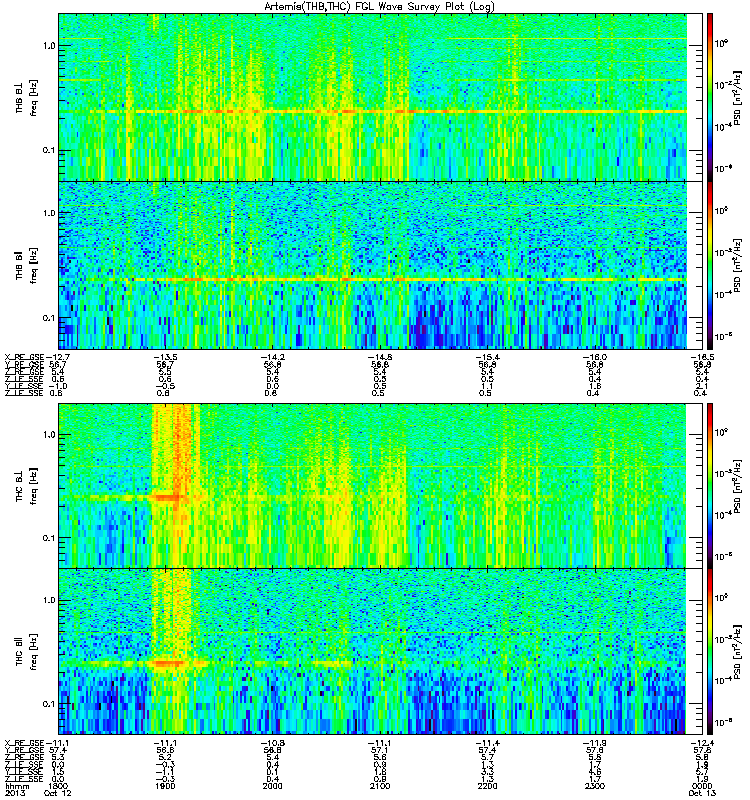Click the THB X_RE_GSE value -15.4
Viewport: 750px width, 800px height.
tap(487, 357)
